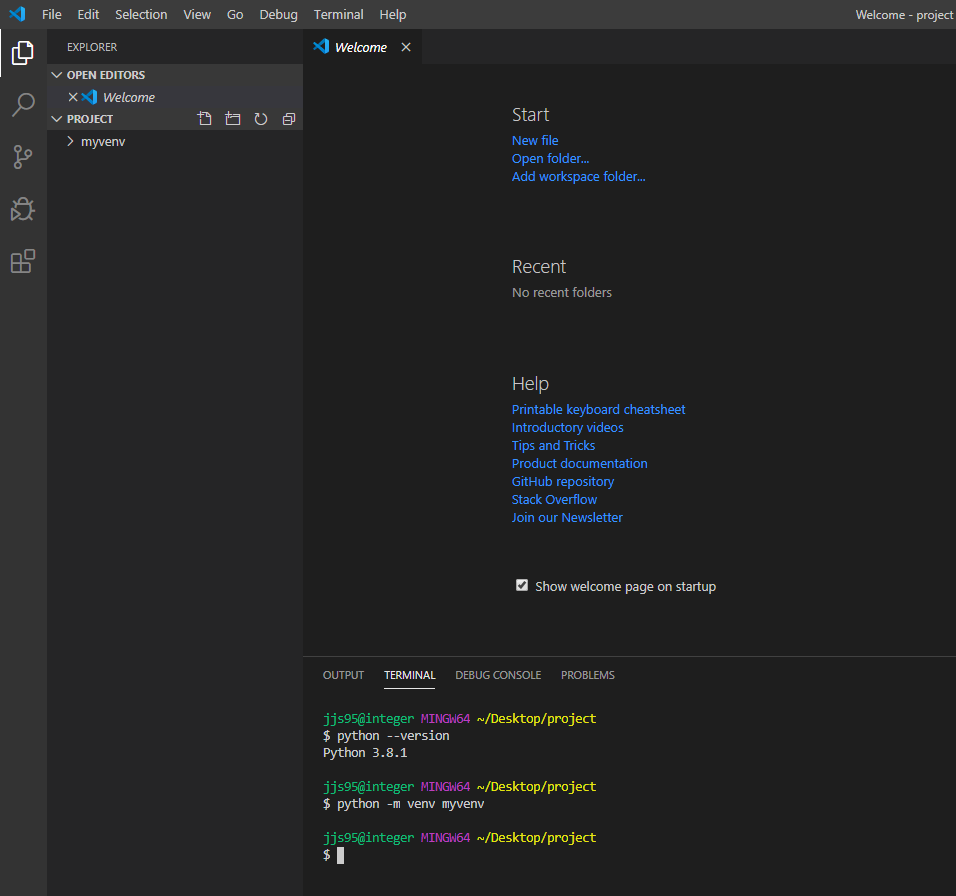Open the Selection menu

[141, 15]
